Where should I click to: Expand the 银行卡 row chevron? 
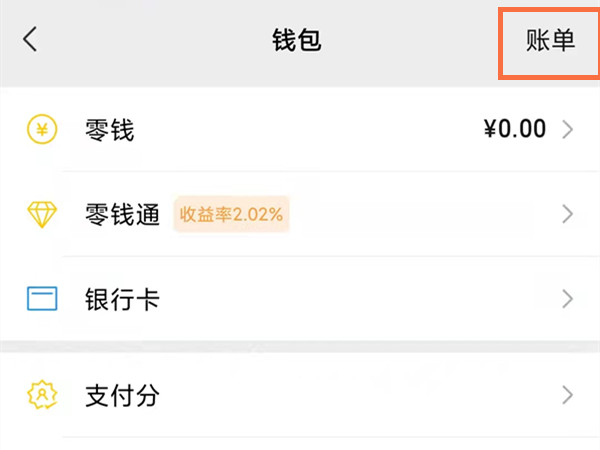(568, 299)
